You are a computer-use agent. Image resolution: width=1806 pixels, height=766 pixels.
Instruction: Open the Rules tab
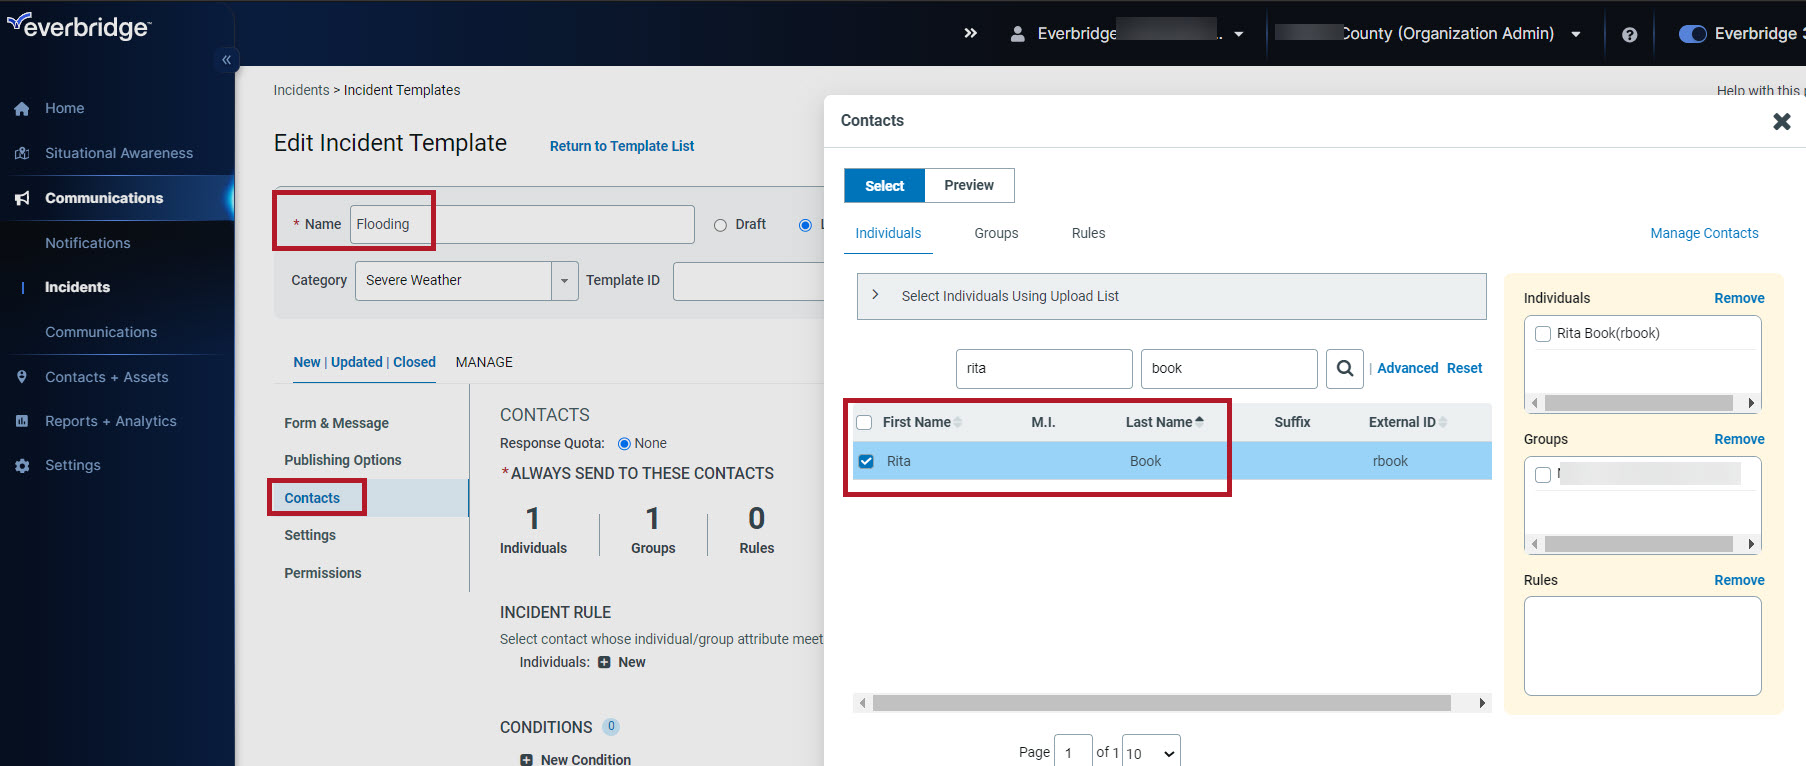tap(1088, 233)
